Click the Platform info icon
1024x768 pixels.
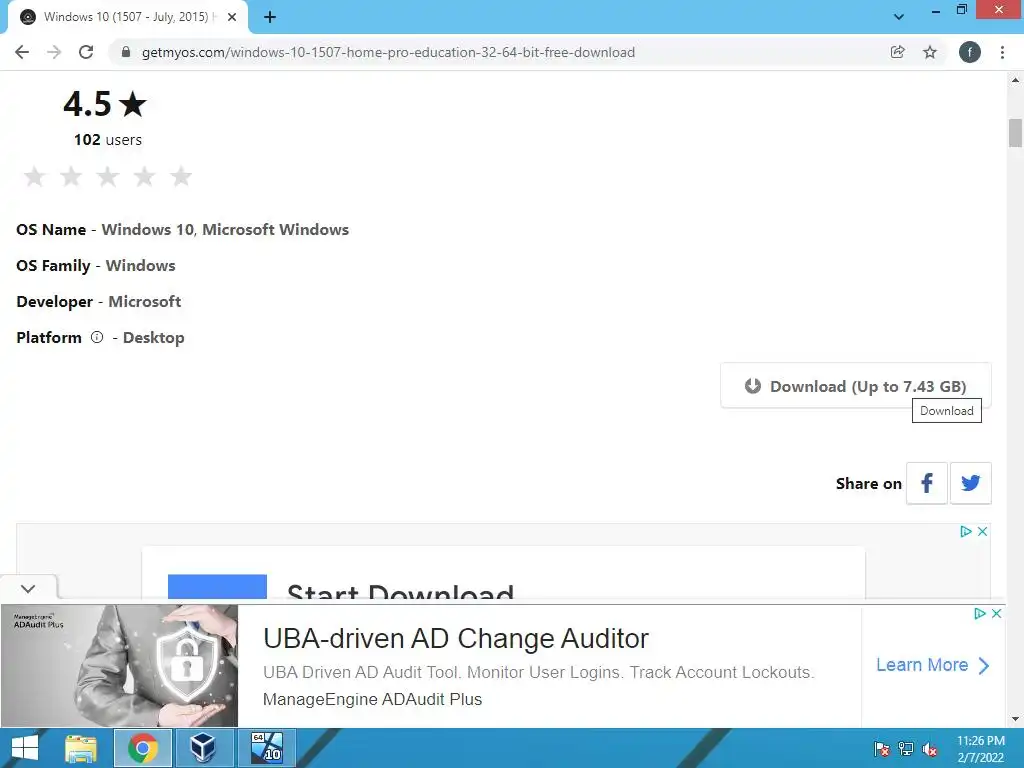pyautogui.click(x=97, y=337)
